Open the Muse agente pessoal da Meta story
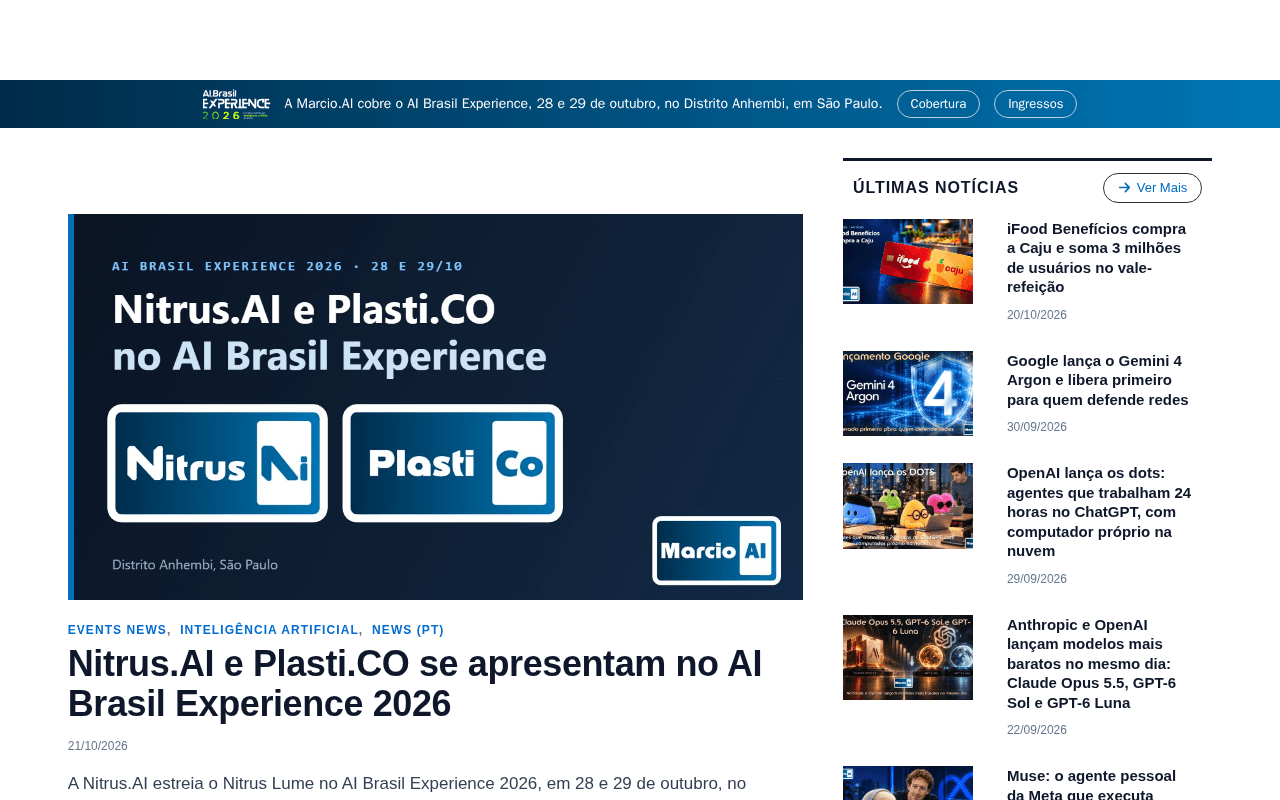 1092,784
